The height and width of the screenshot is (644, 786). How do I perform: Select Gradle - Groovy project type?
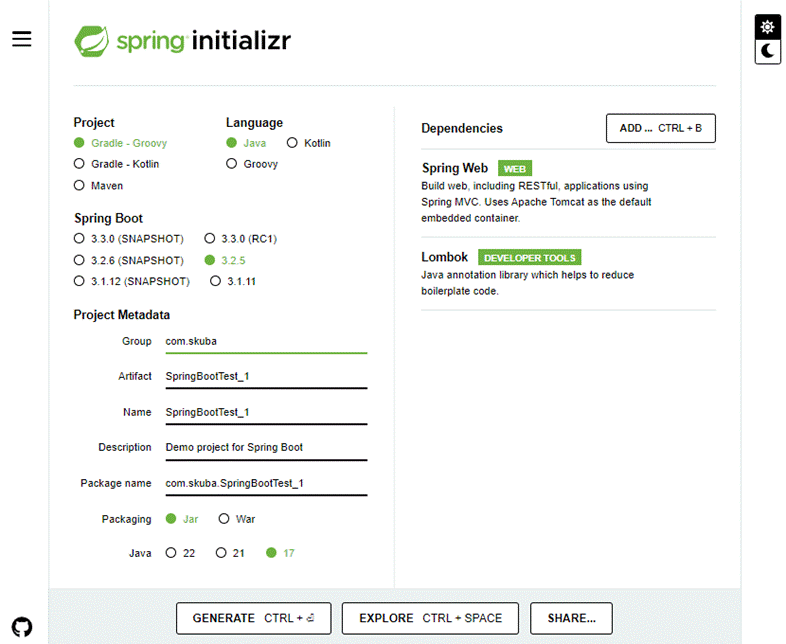click(x=120, y=143)
